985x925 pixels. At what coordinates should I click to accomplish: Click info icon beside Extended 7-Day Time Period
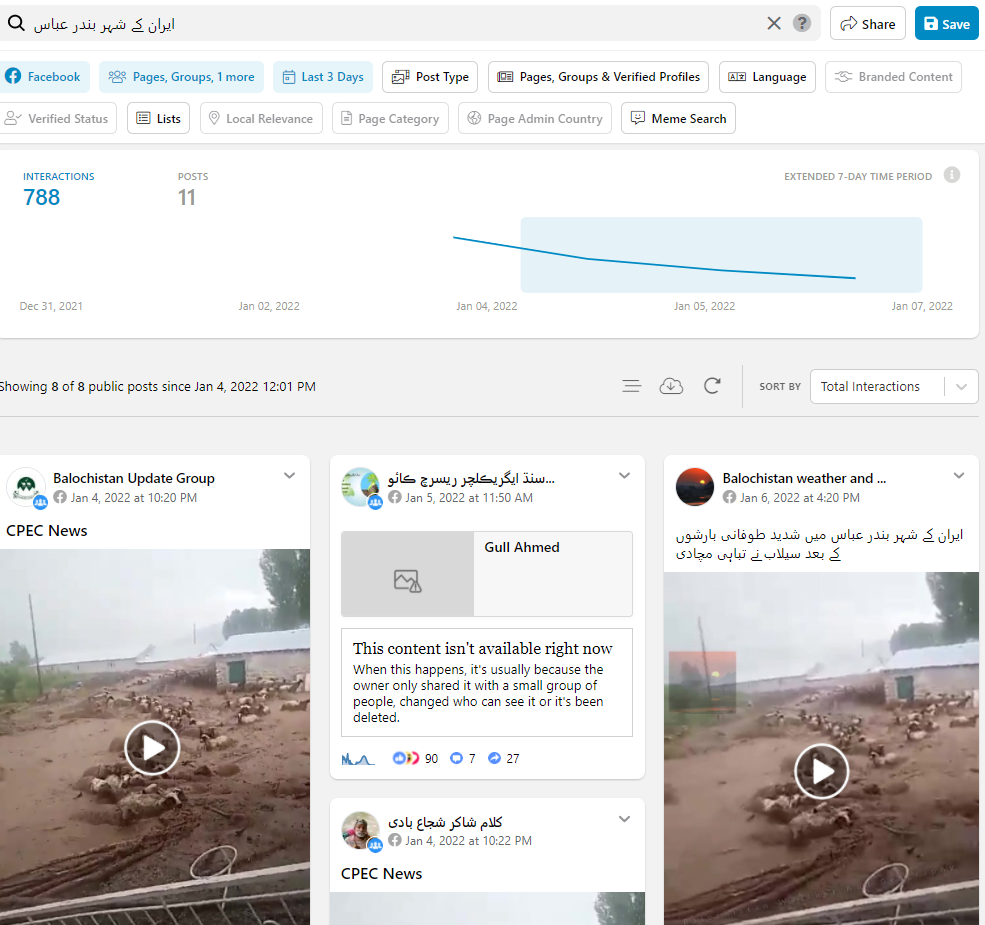(952, 175)
